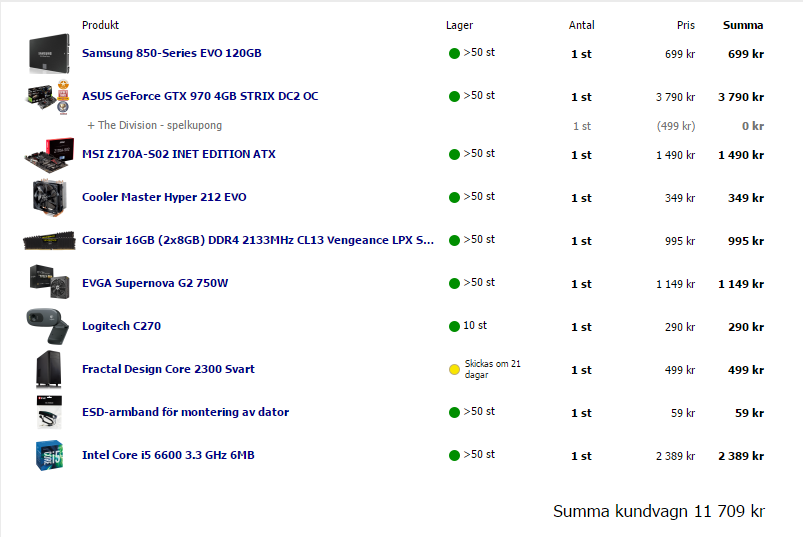Click the '2 389 kr' sum for Intel Core i5

pyautogui.click(x=741, y=456)
